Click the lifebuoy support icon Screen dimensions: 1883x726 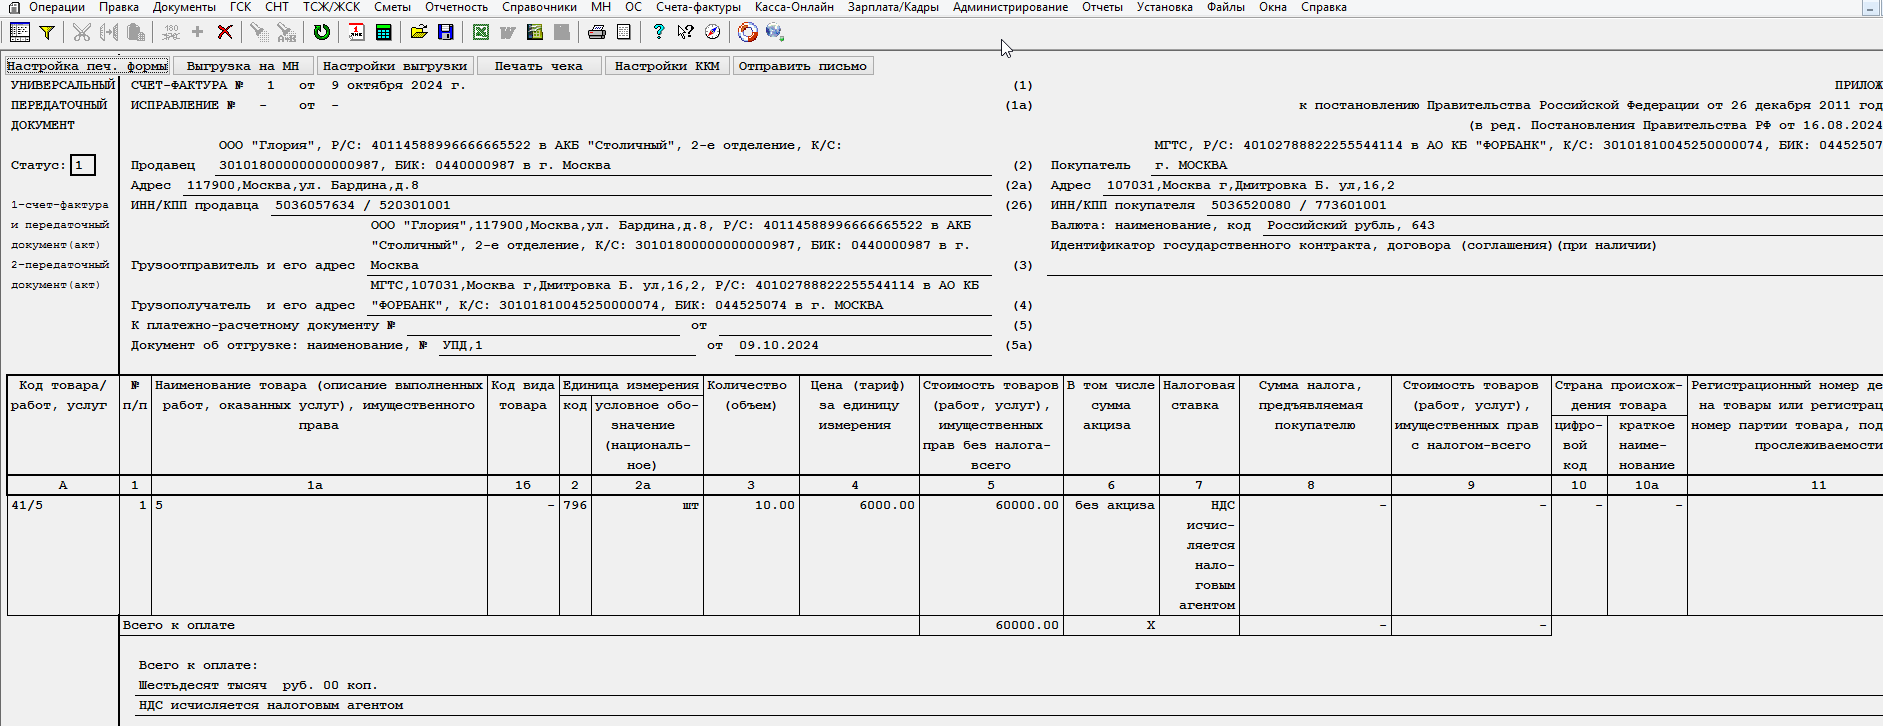748,32
